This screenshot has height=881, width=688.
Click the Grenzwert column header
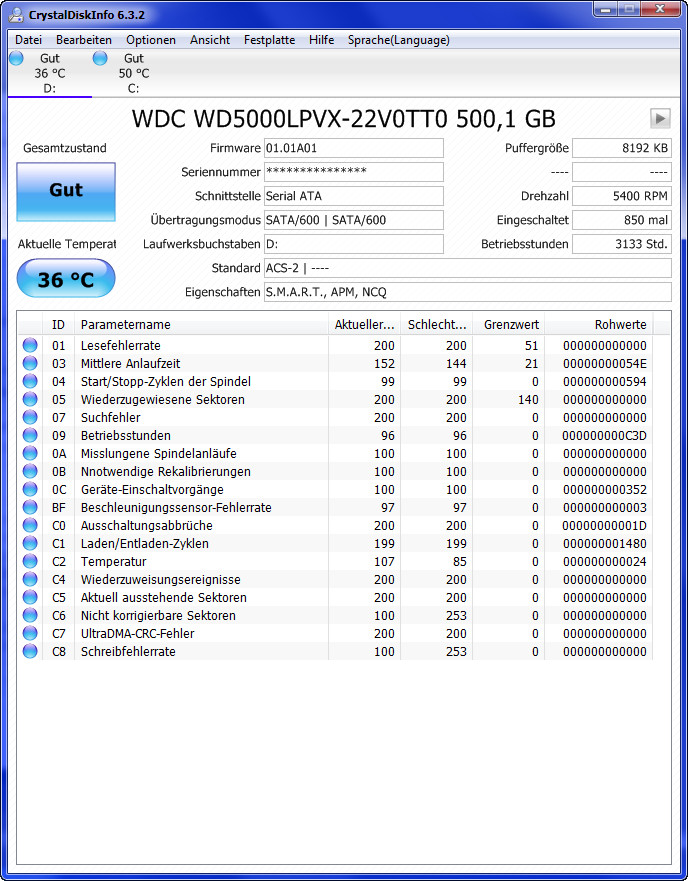(508, 325)
